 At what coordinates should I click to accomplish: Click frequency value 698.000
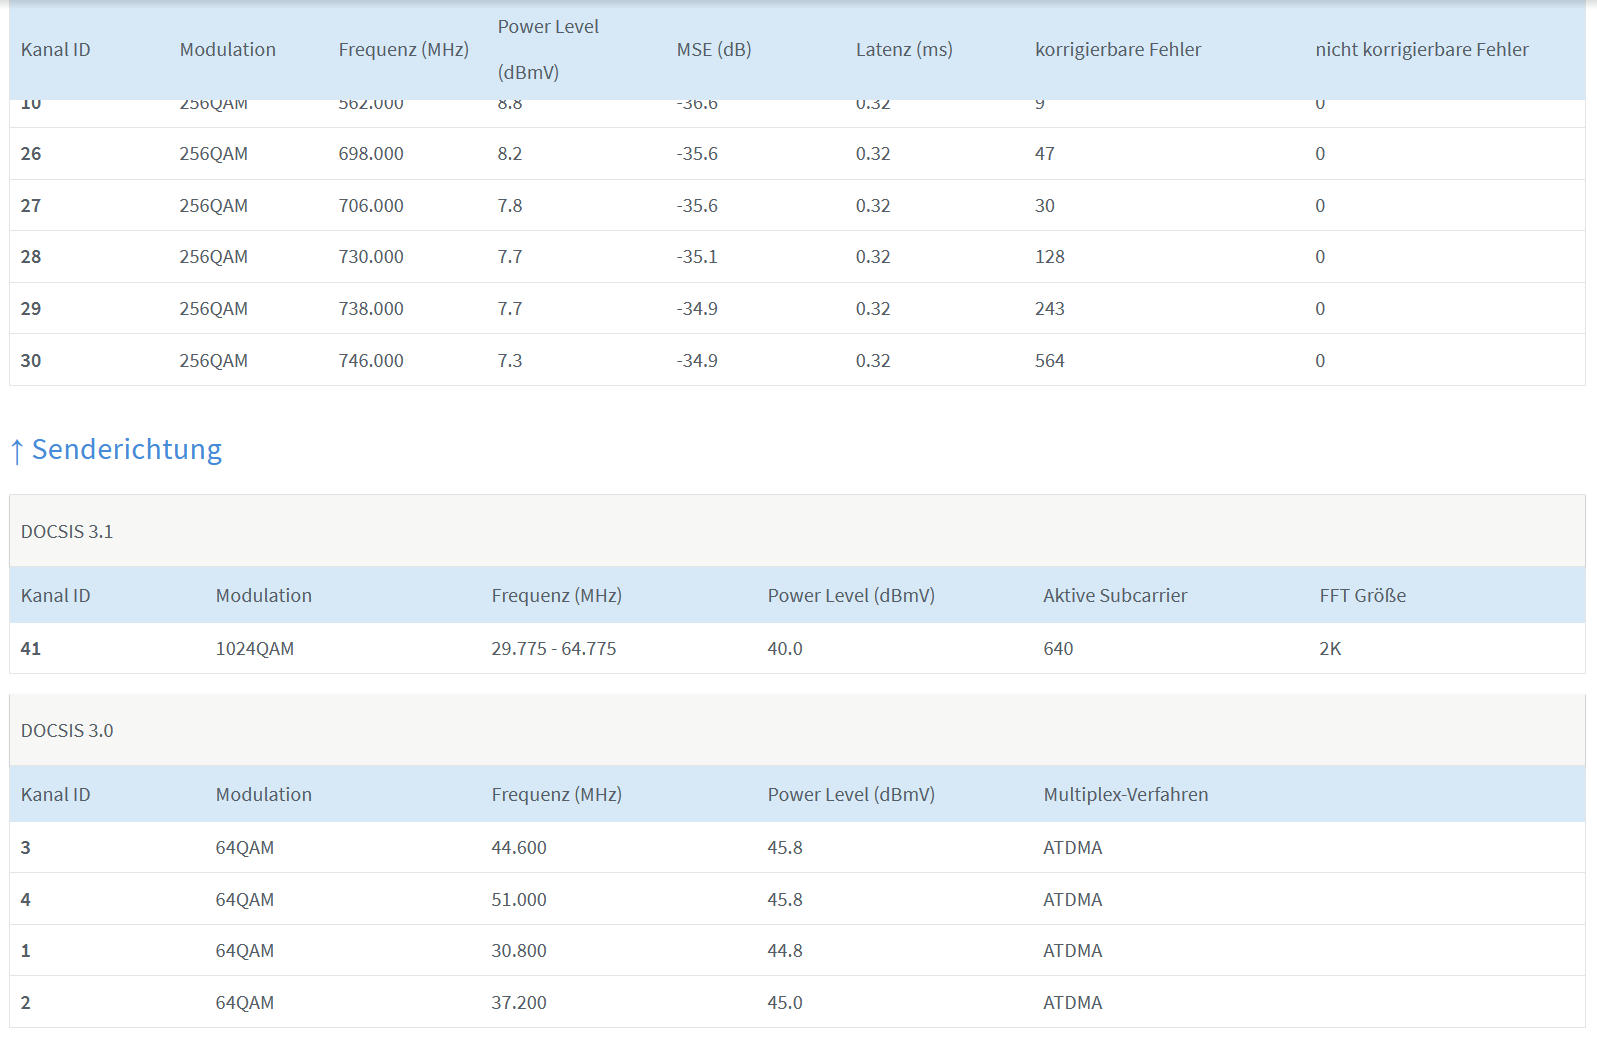click(371, 154)
